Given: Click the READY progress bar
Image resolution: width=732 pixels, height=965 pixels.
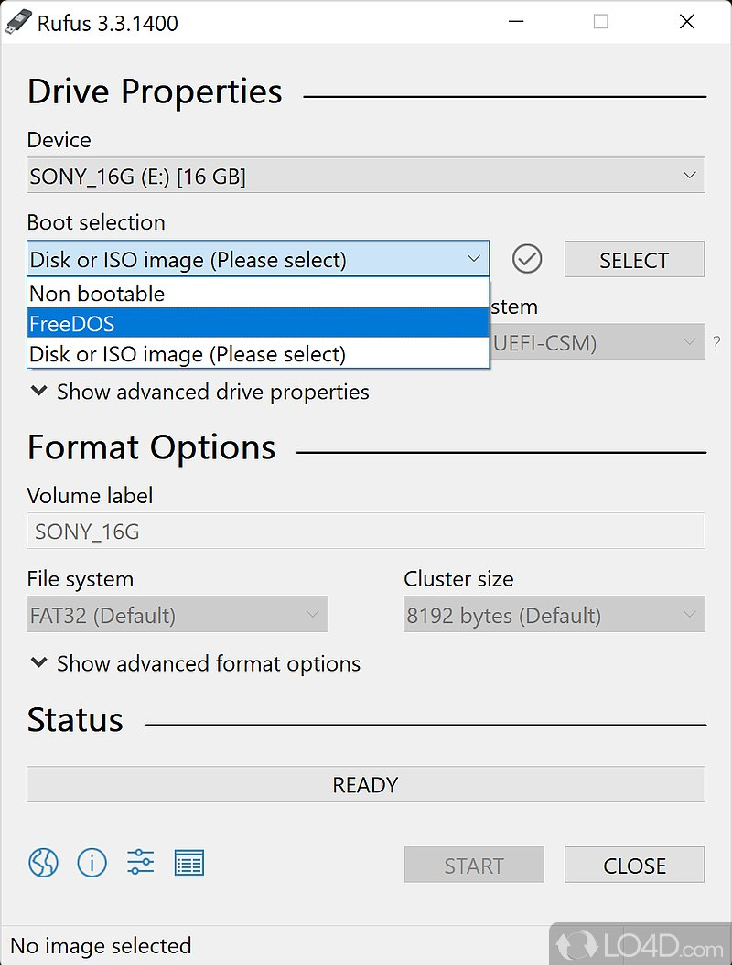Looking at the screenshot, I should coord(366,784).
